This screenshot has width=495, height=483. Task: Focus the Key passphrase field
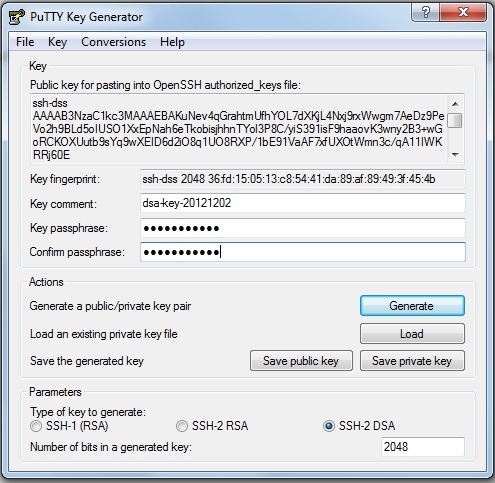[x=303, y=228]
